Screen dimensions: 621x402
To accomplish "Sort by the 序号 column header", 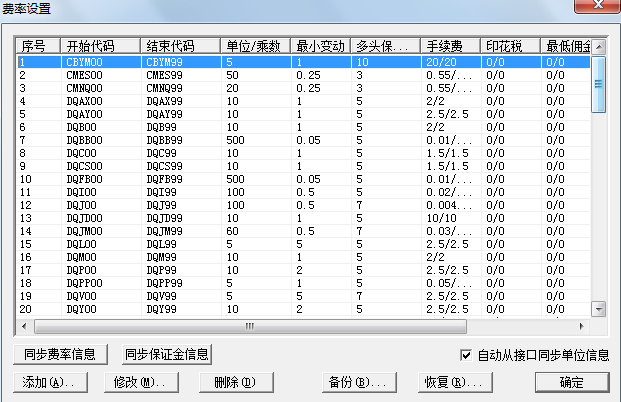I will pos(38,46).
